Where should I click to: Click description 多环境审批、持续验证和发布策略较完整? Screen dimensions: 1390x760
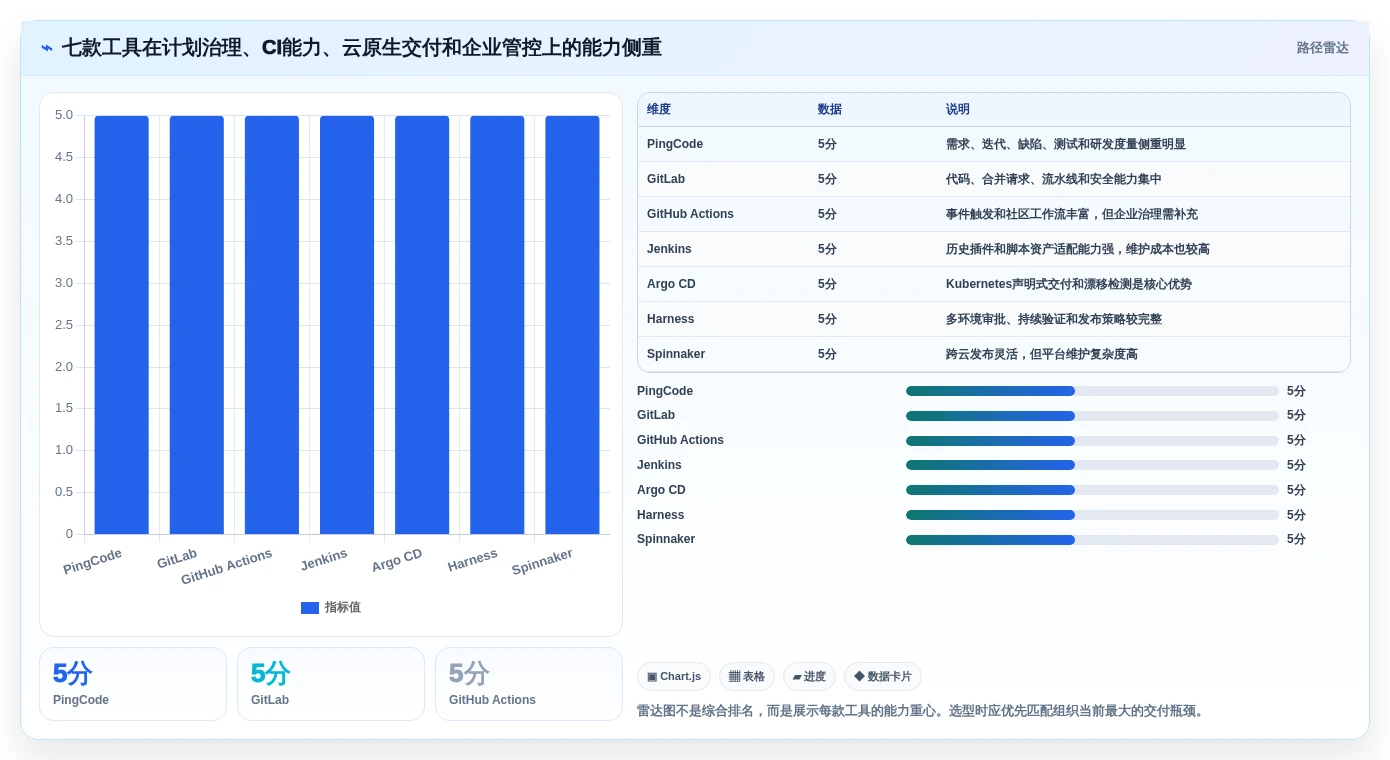pyautogui.click(x=1054, y=319)
